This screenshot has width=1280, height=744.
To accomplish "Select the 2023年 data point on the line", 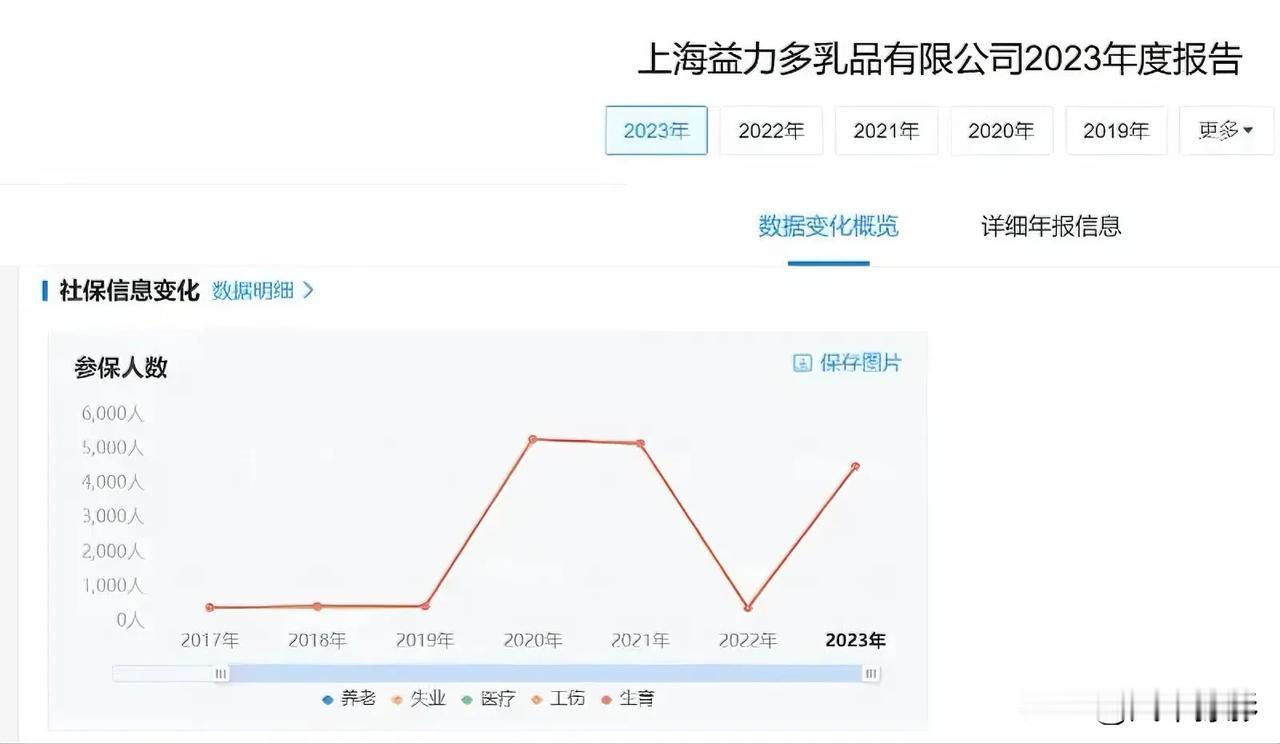I will point(856,466).
